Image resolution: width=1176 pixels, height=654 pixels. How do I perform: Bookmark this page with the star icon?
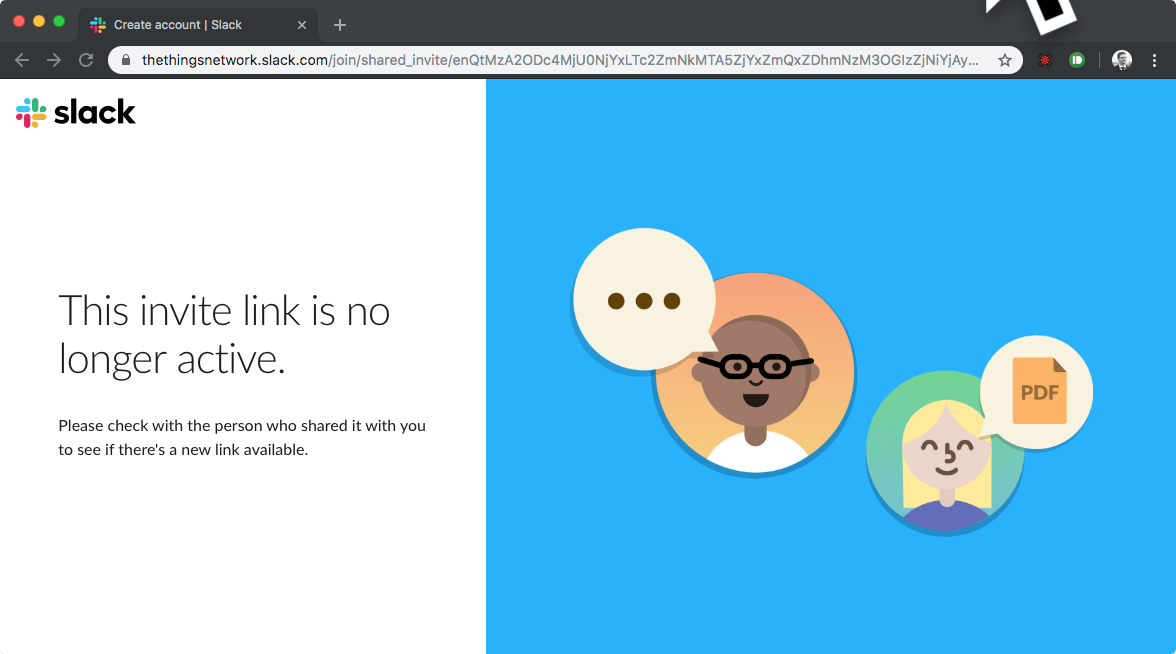coord(1004,60)
